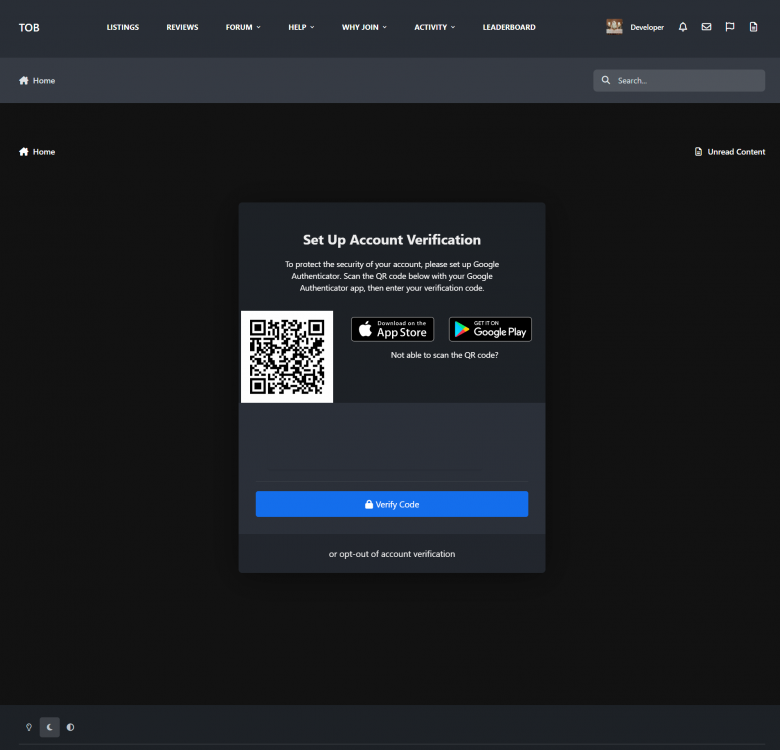Click the Verify Code button
Image resolution: width=780 pixels, height=750 pixels.
[392, 504]
